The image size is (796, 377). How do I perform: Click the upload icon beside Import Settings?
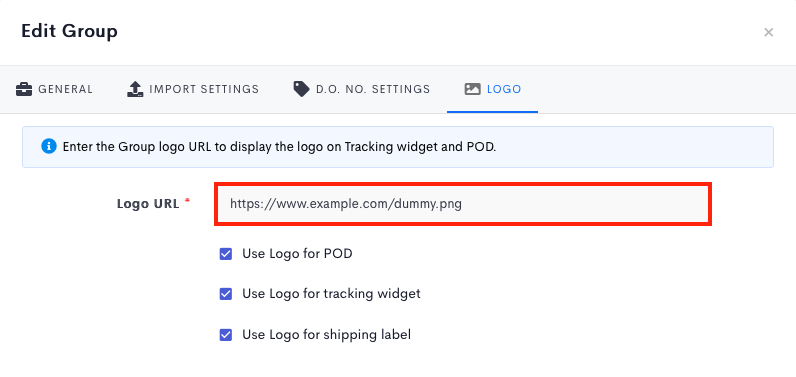pyautogui.click(x=135, y=89)
